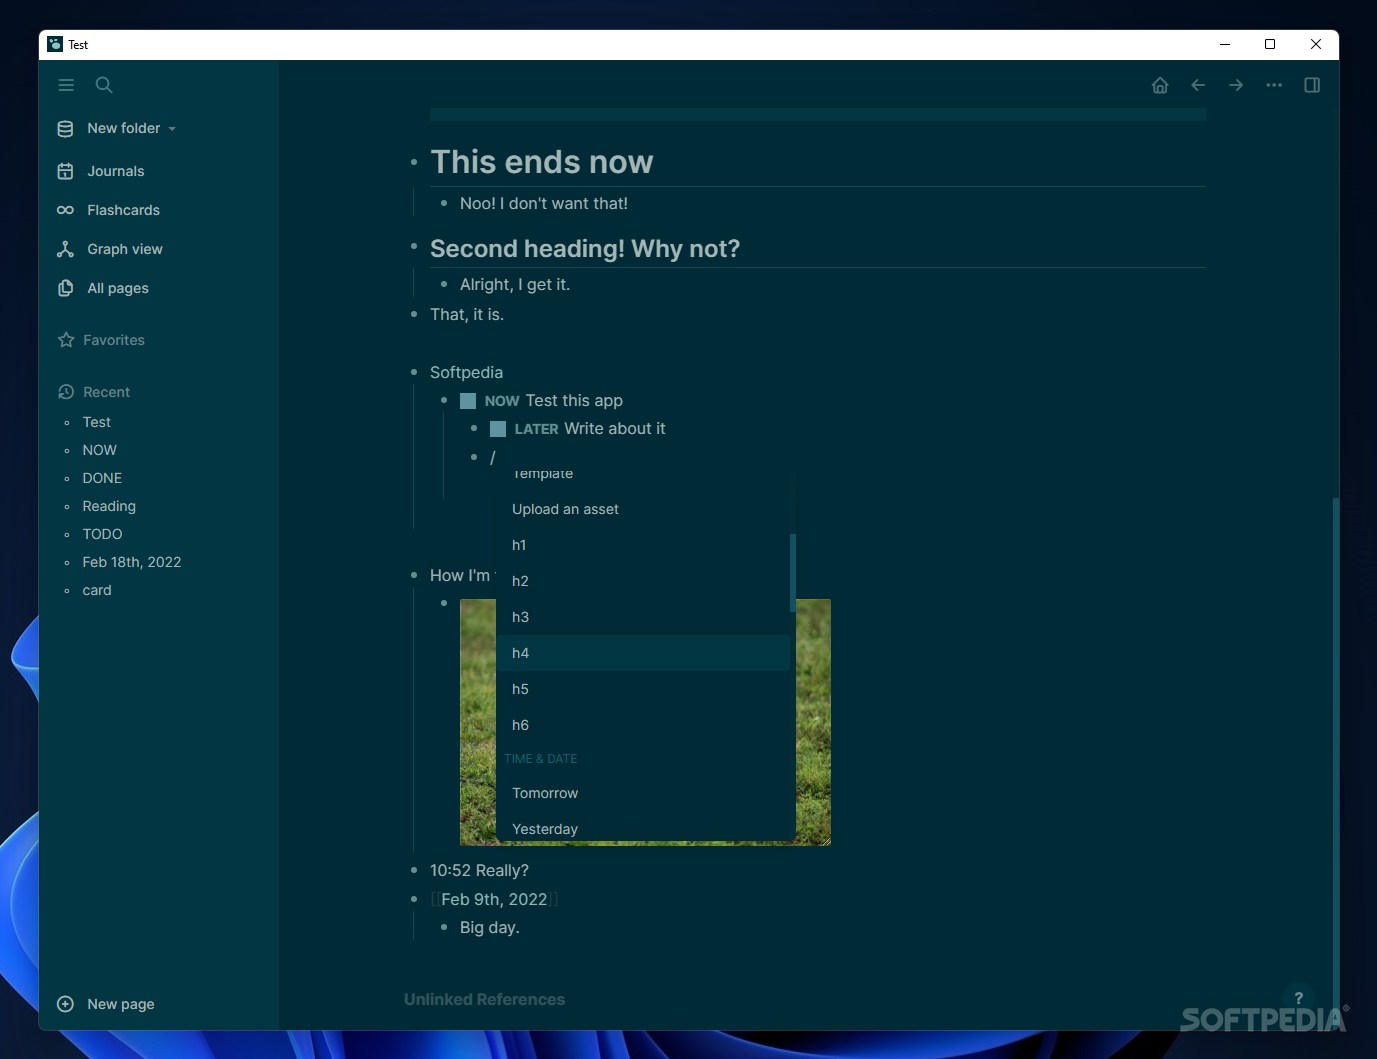Click the block containing the slash
The height and width of the screenshot is (1059, 1377).
493,457
